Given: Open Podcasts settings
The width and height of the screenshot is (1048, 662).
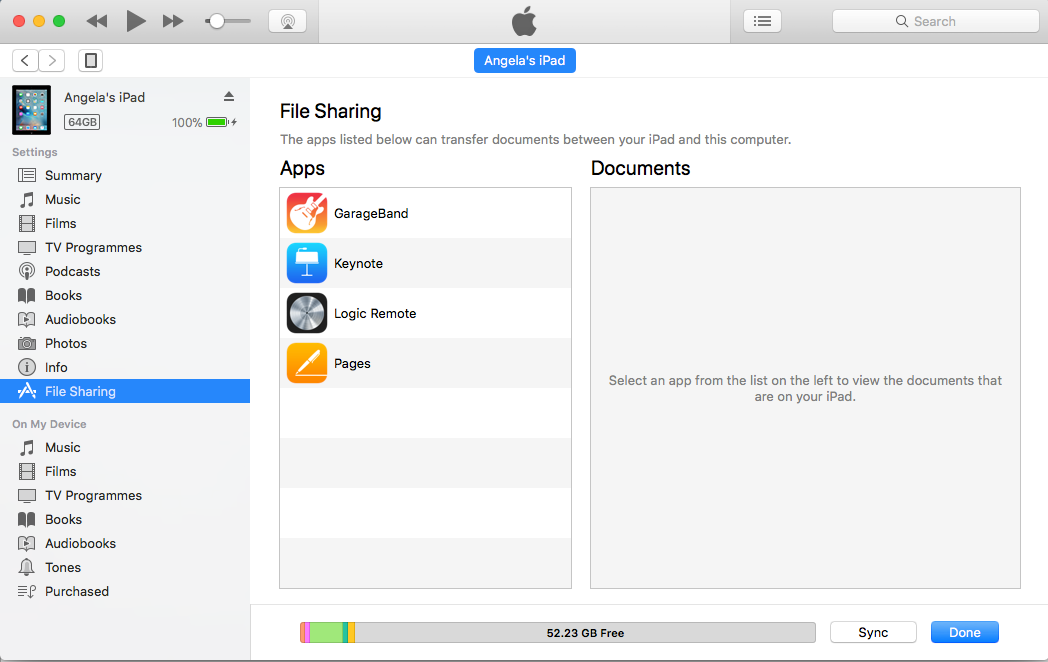Looking at the screenshot, I should [125, 271].
